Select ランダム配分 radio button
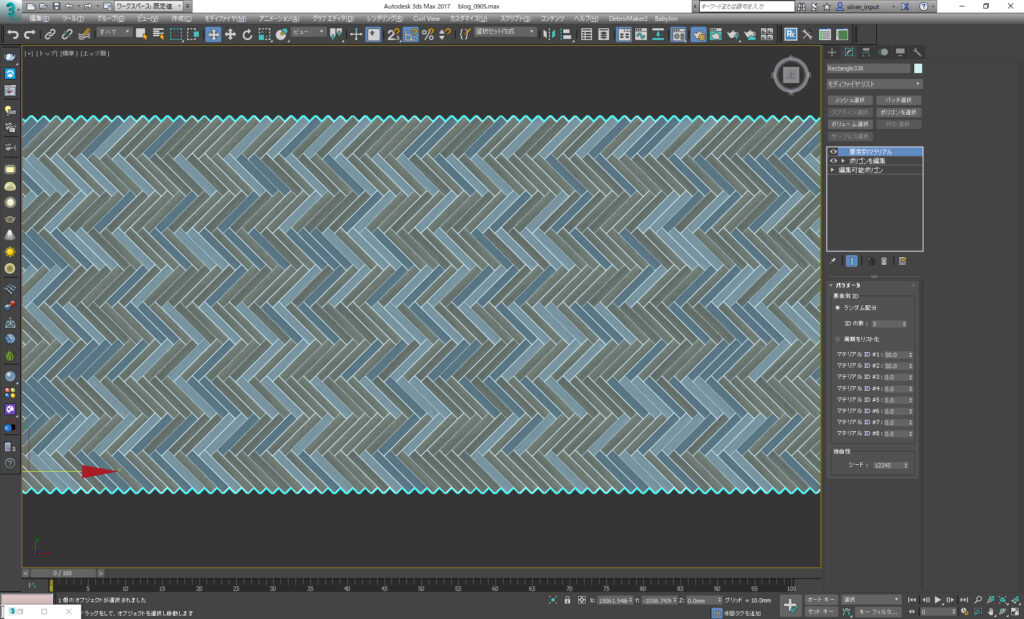This screenshot has width=1024, height=619. pyautogui.click(x=837, y=308)
